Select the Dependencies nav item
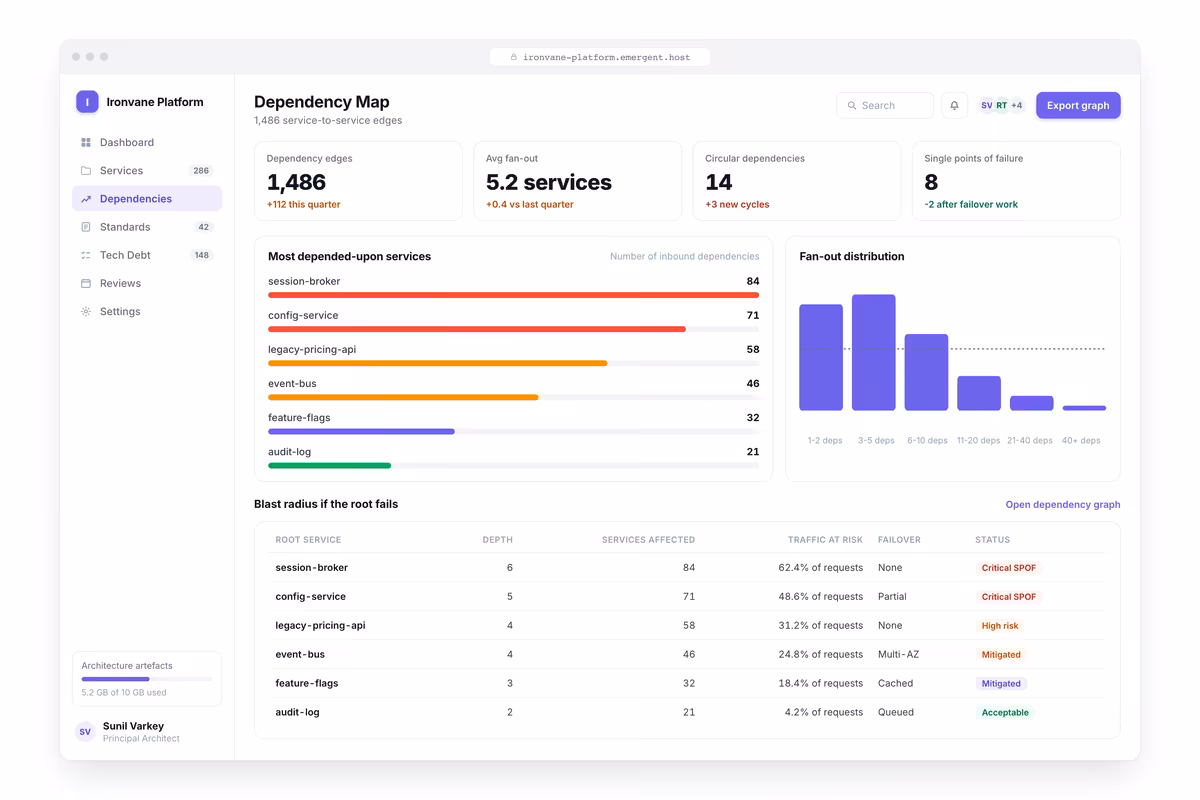 [x=147, y=199]
